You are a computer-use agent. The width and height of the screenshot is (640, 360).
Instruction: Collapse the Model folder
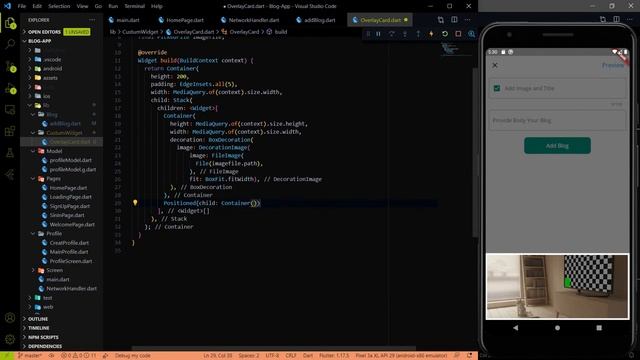pyautogui.click(x=54, y=151)
